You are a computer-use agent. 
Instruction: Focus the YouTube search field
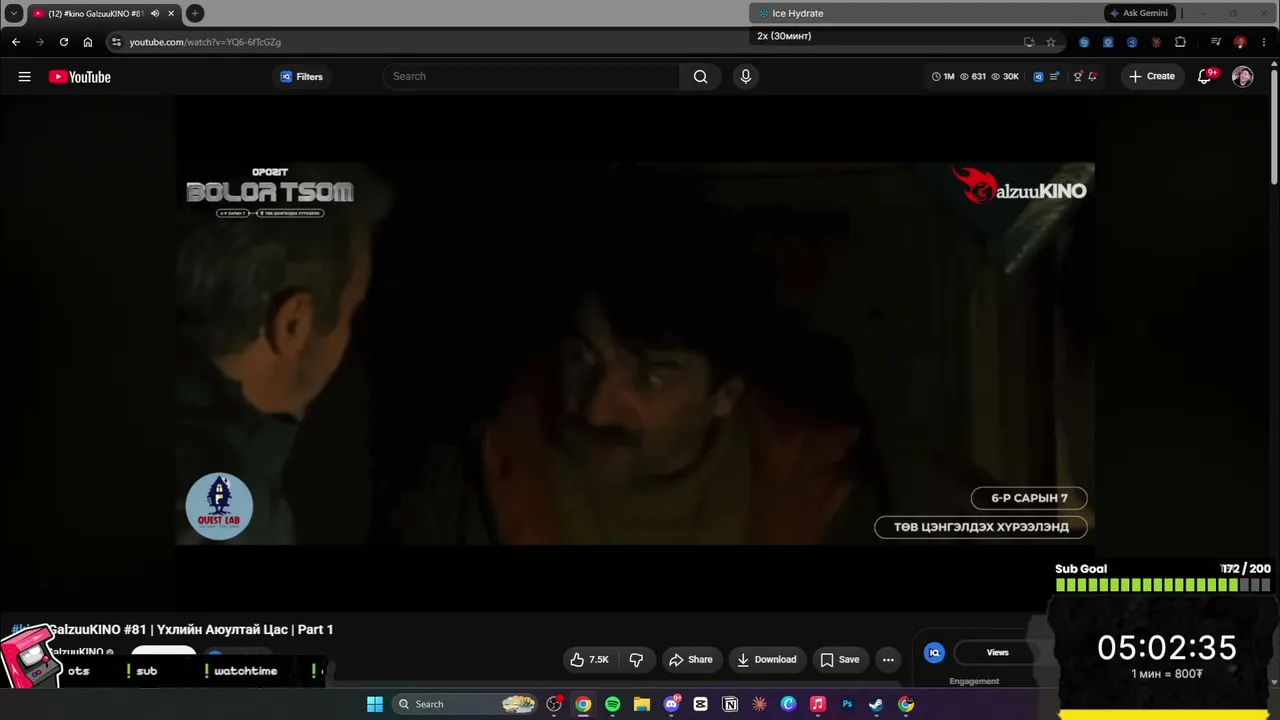coord(532,77)
